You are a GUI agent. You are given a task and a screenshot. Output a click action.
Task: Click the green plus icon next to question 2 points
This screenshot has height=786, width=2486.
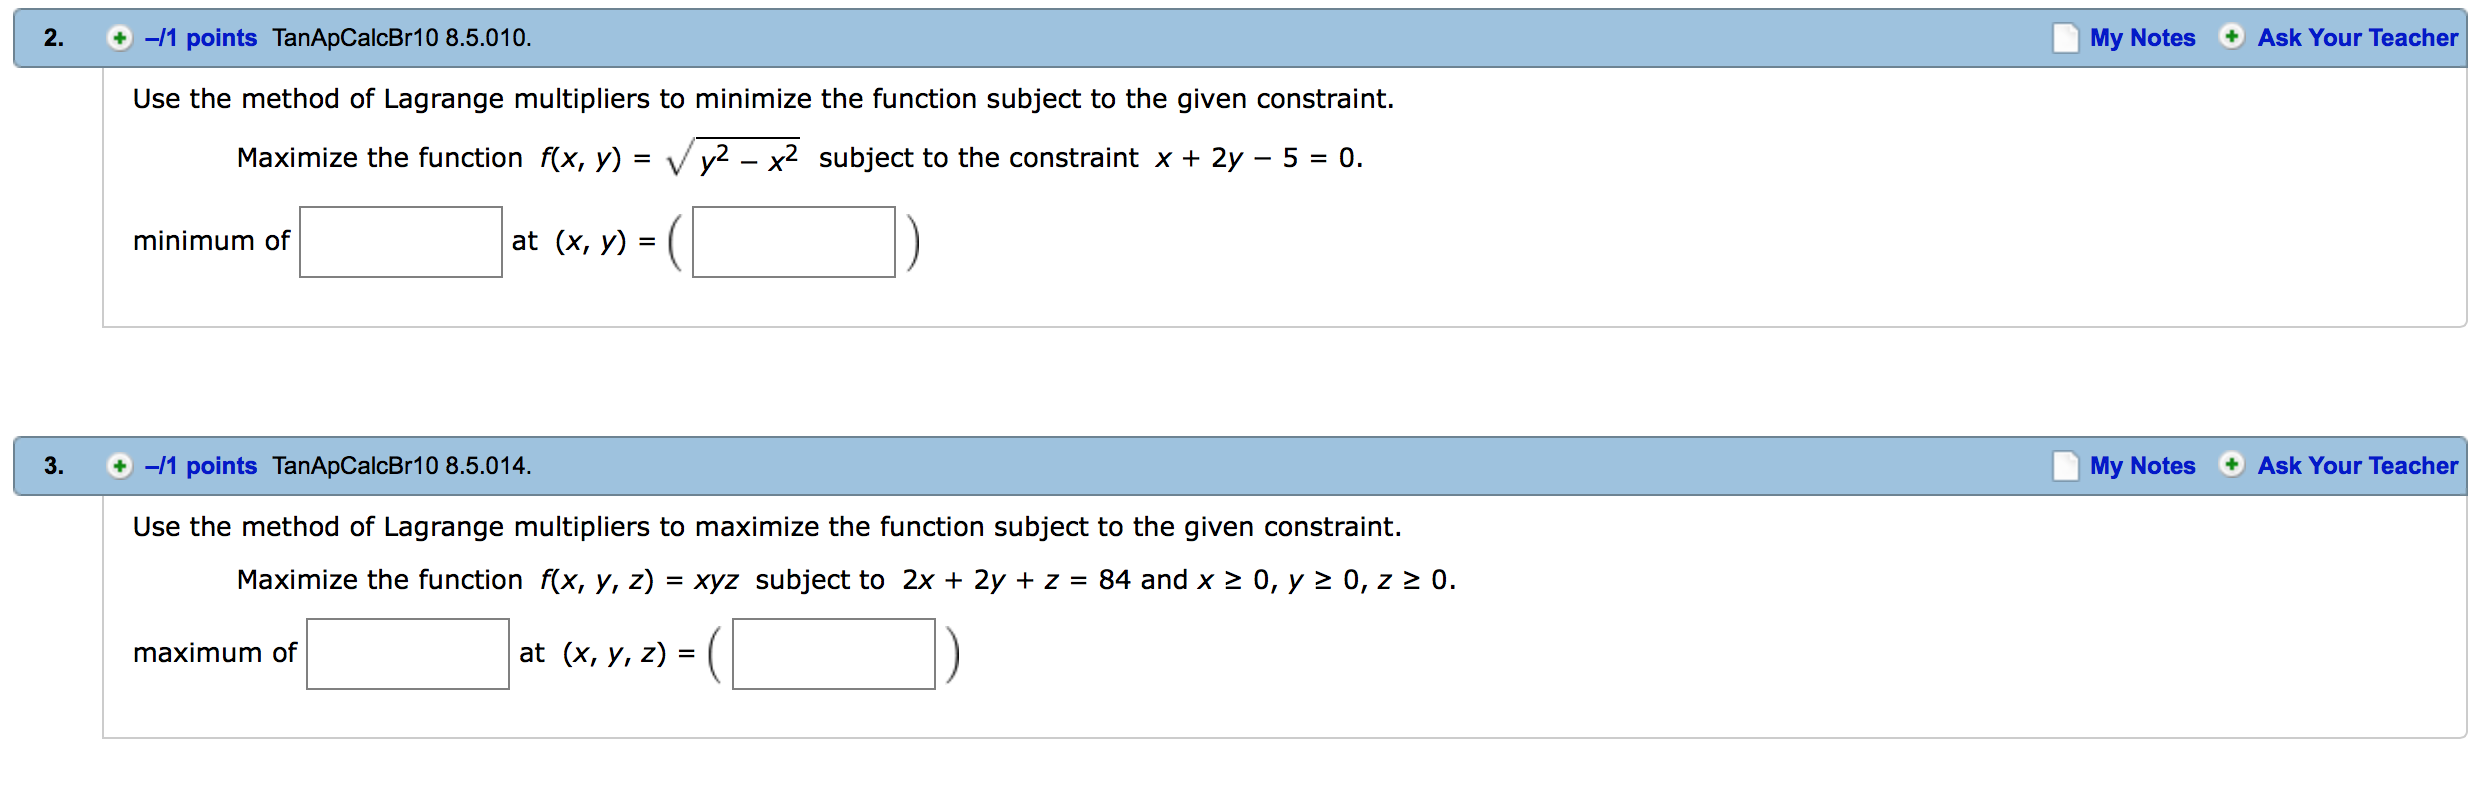pyautogui.click(x=118, y=37)
